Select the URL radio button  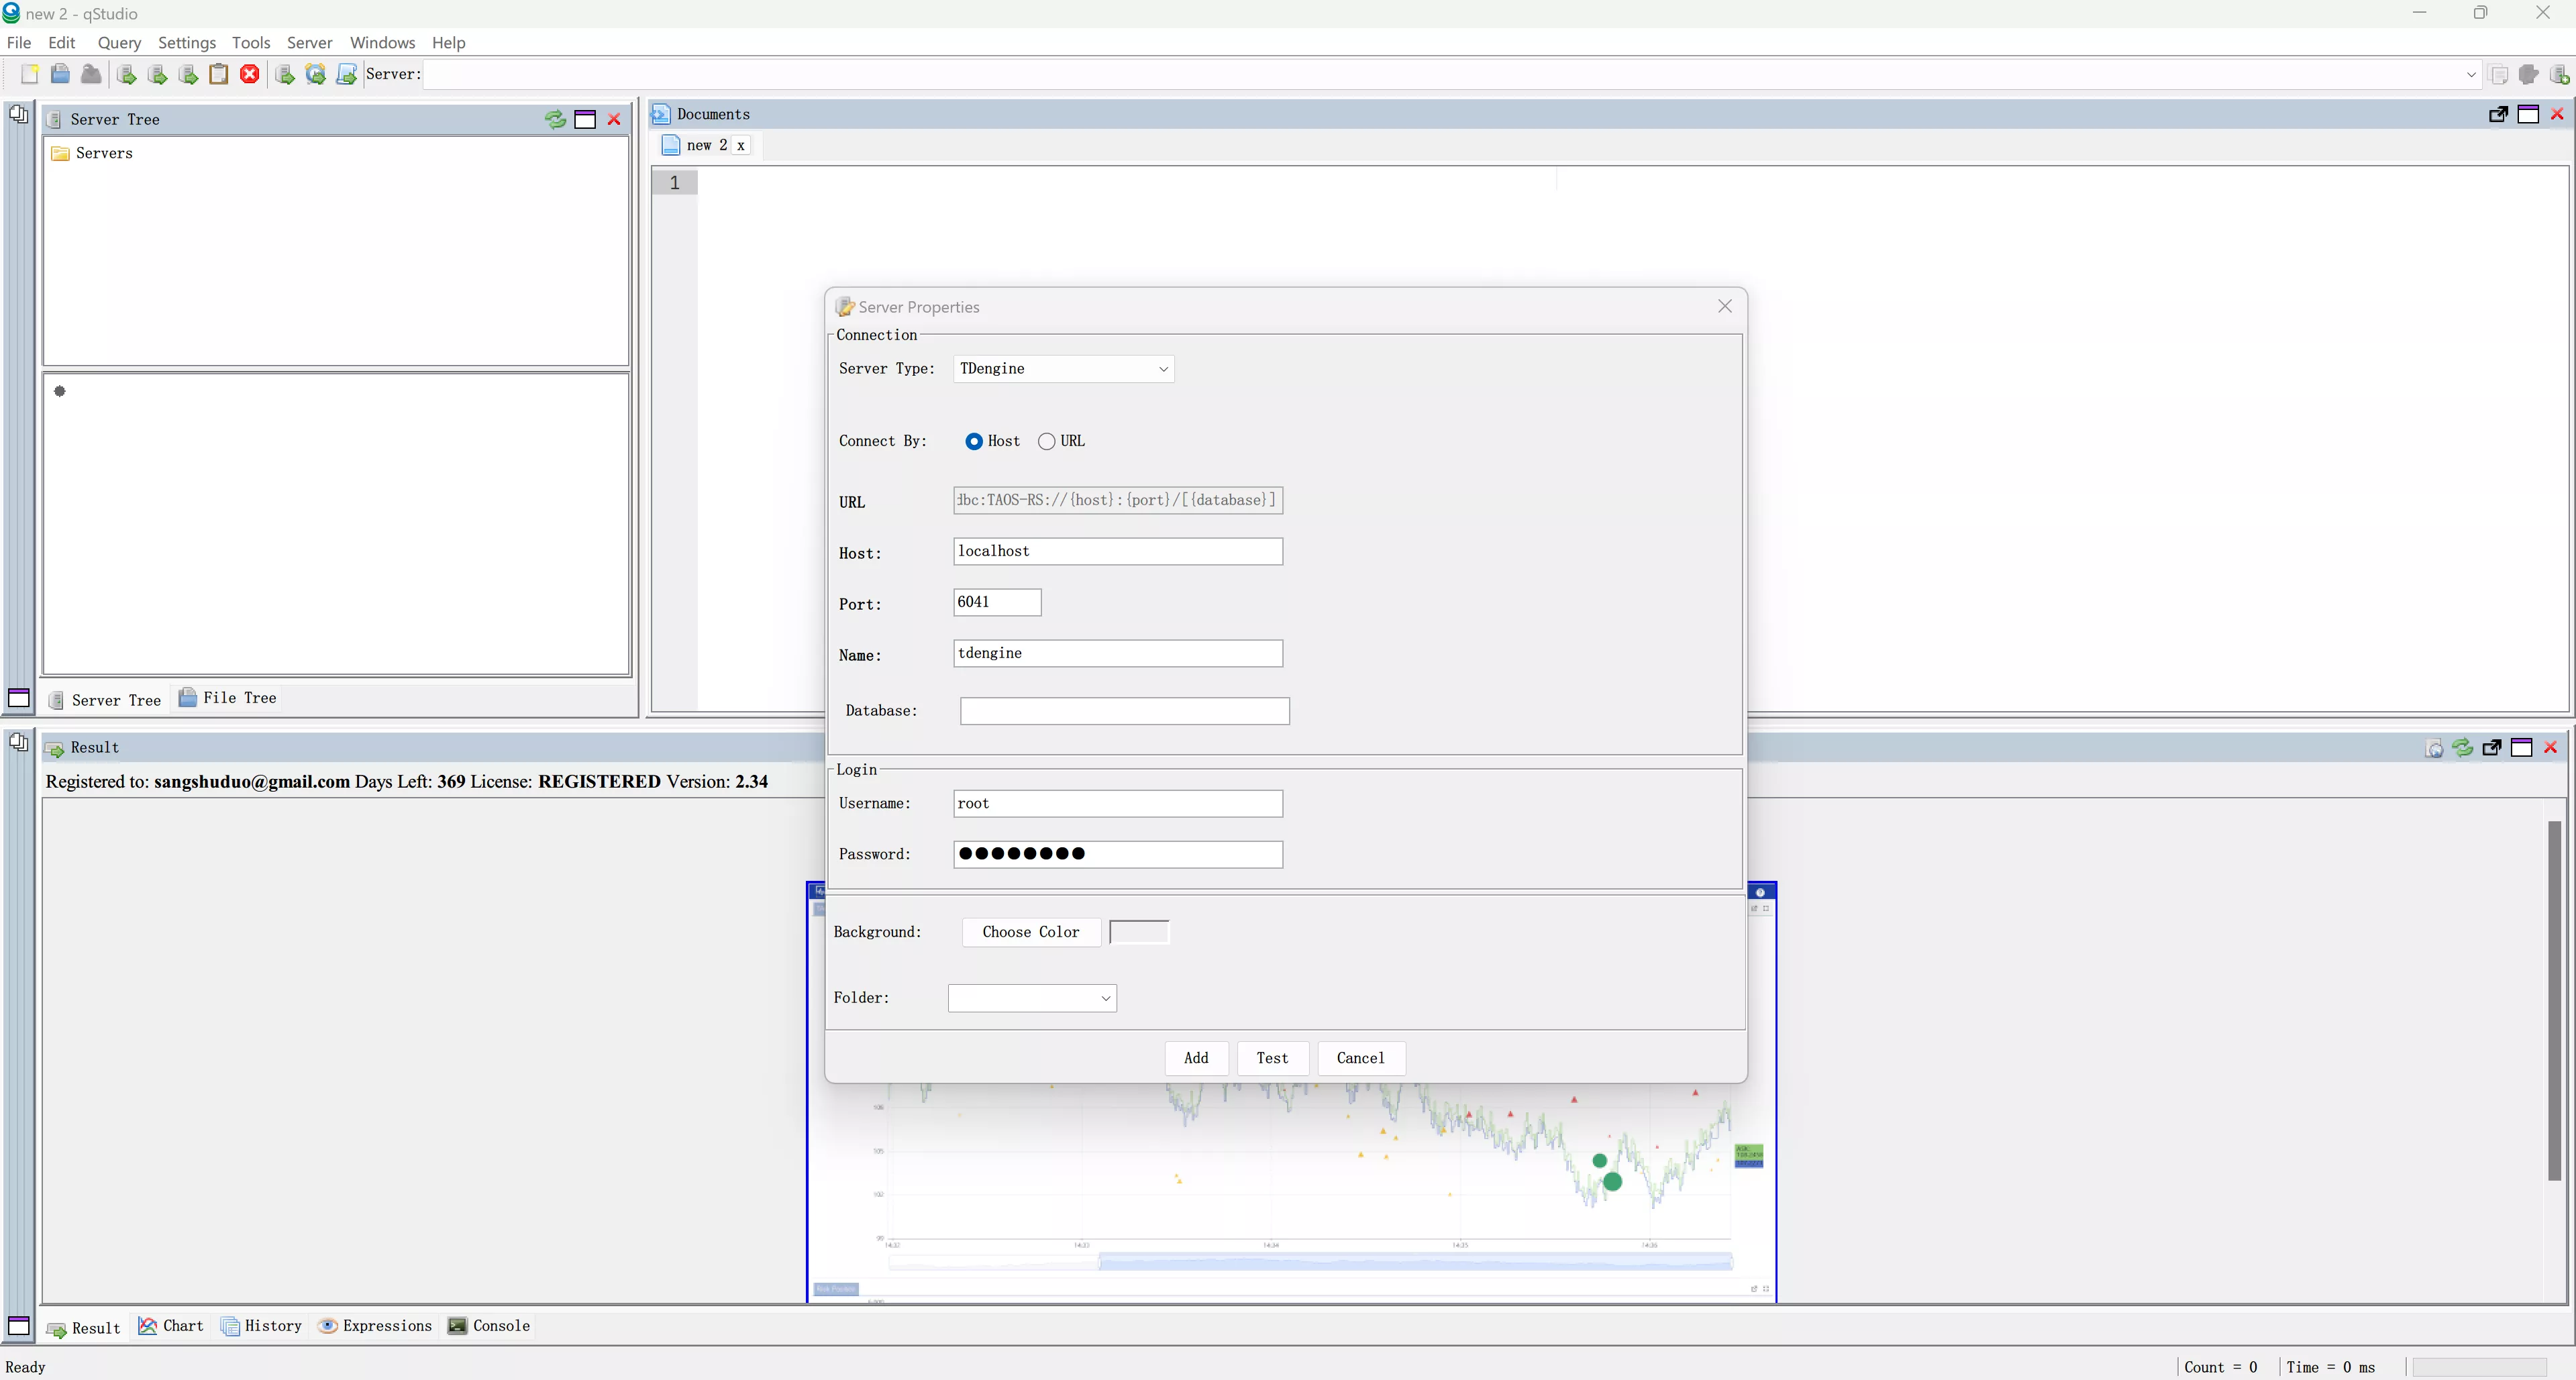1046,441
